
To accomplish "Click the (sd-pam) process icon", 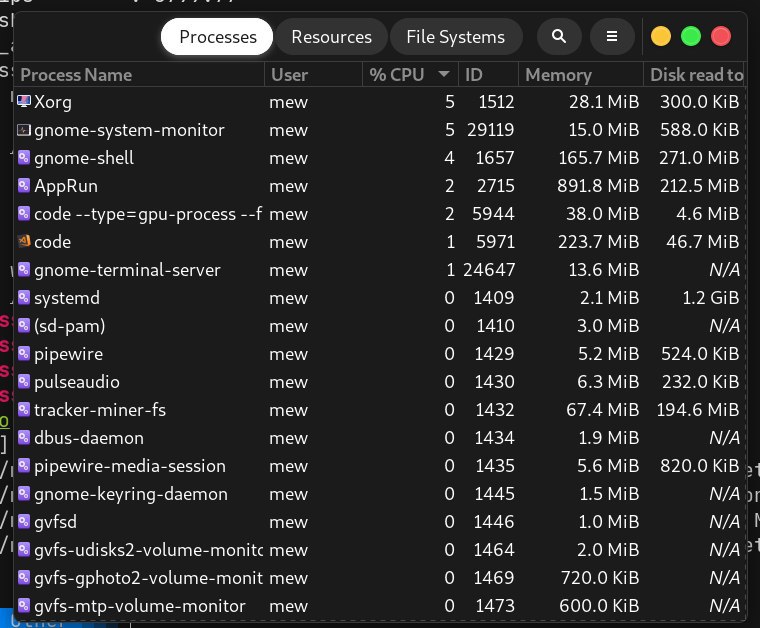I will tap(24, 326).
